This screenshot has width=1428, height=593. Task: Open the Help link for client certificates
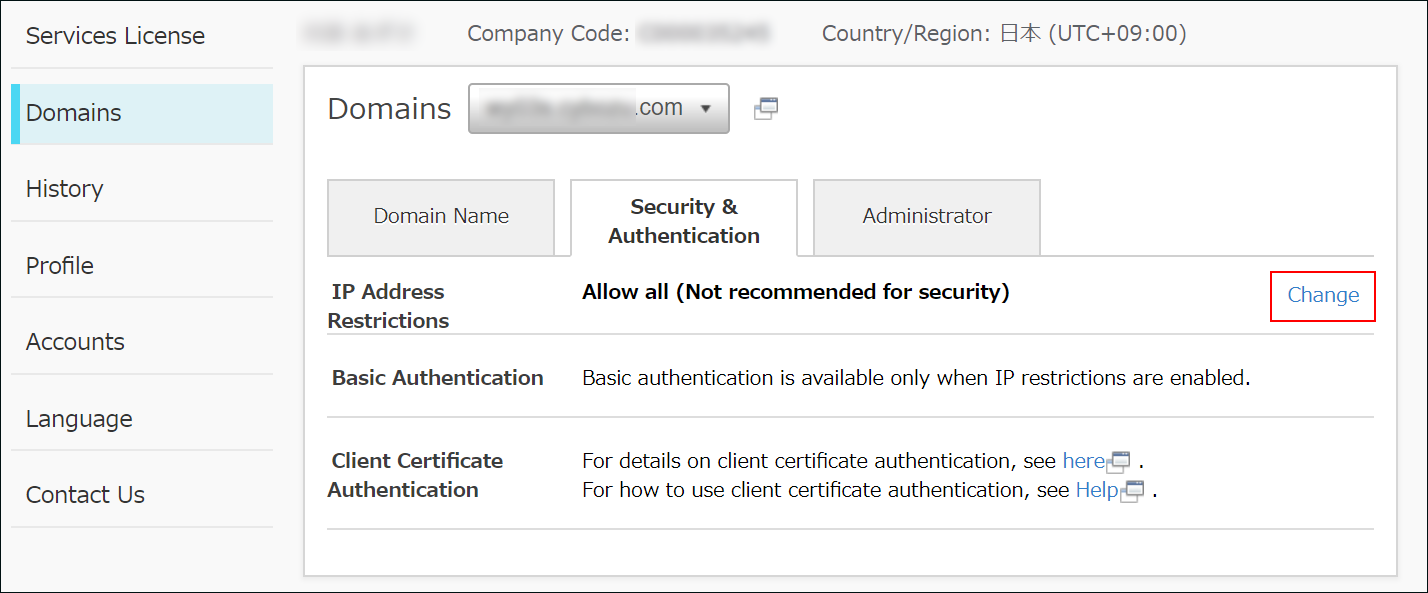point(1096,490)
